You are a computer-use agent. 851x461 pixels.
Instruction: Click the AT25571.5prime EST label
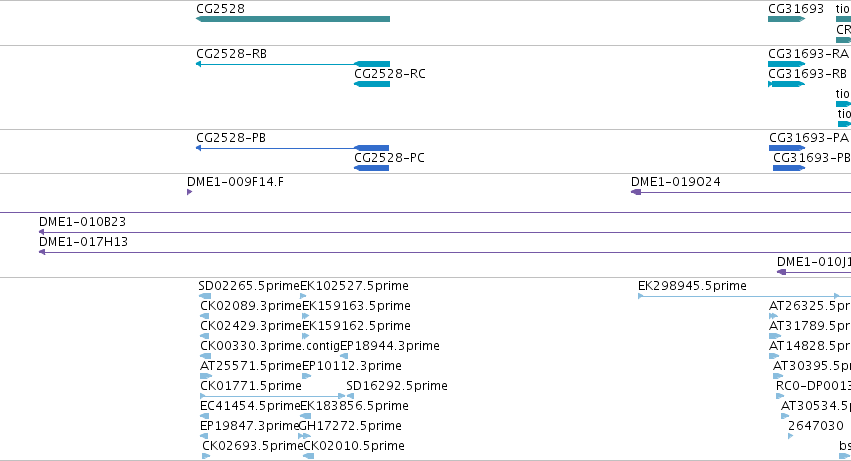[251, 366]
